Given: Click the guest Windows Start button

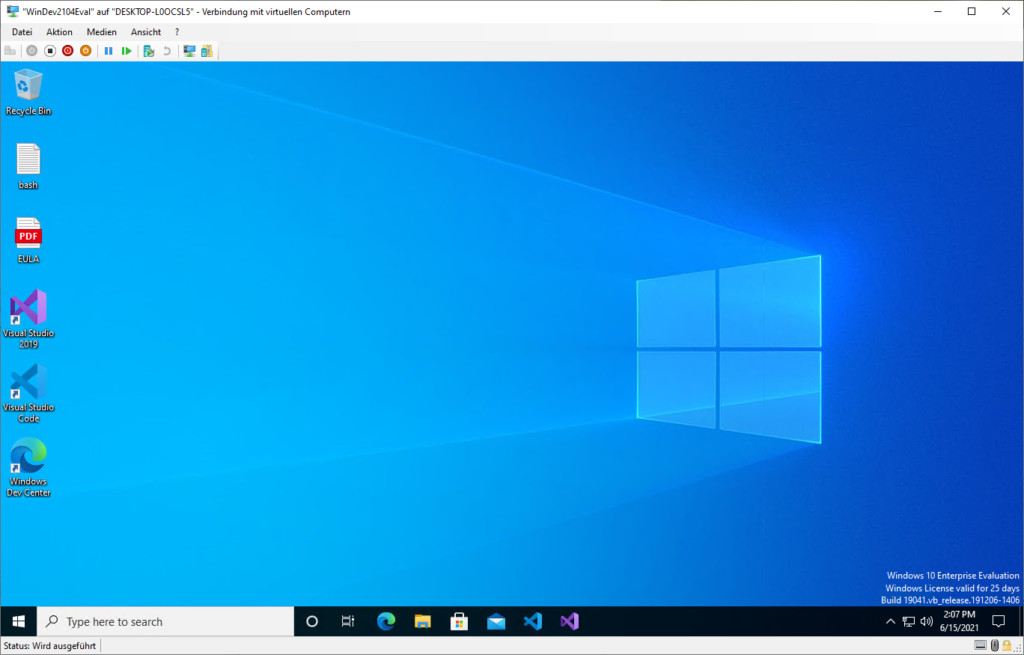Looking at the screenshot, I should [18, 621].
